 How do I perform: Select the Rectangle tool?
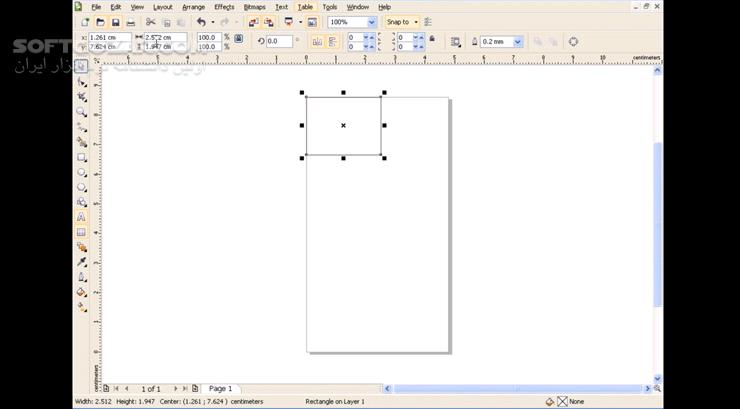[82, 158]
